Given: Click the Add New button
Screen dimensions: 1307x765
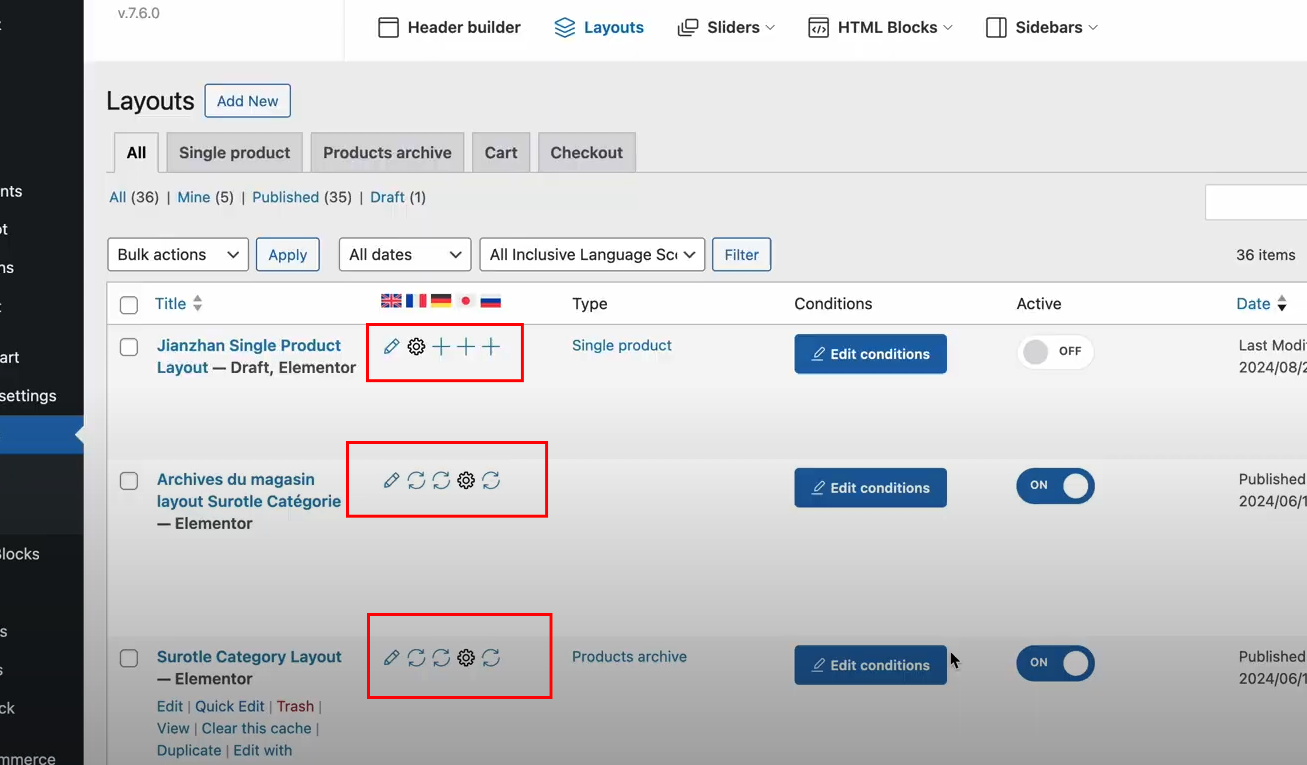Looking at the screenshot, I should pyautogui.click(x=248, y=101).
